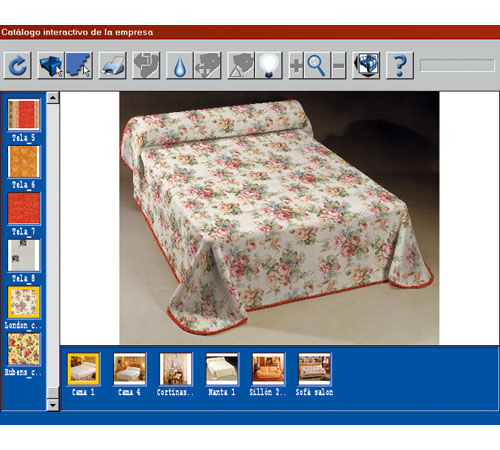Click the magnifying glass zoom icon
Image resolution: width=500 pixels, height=450 pixels.
pyautogui.click(x=317, y=65)
